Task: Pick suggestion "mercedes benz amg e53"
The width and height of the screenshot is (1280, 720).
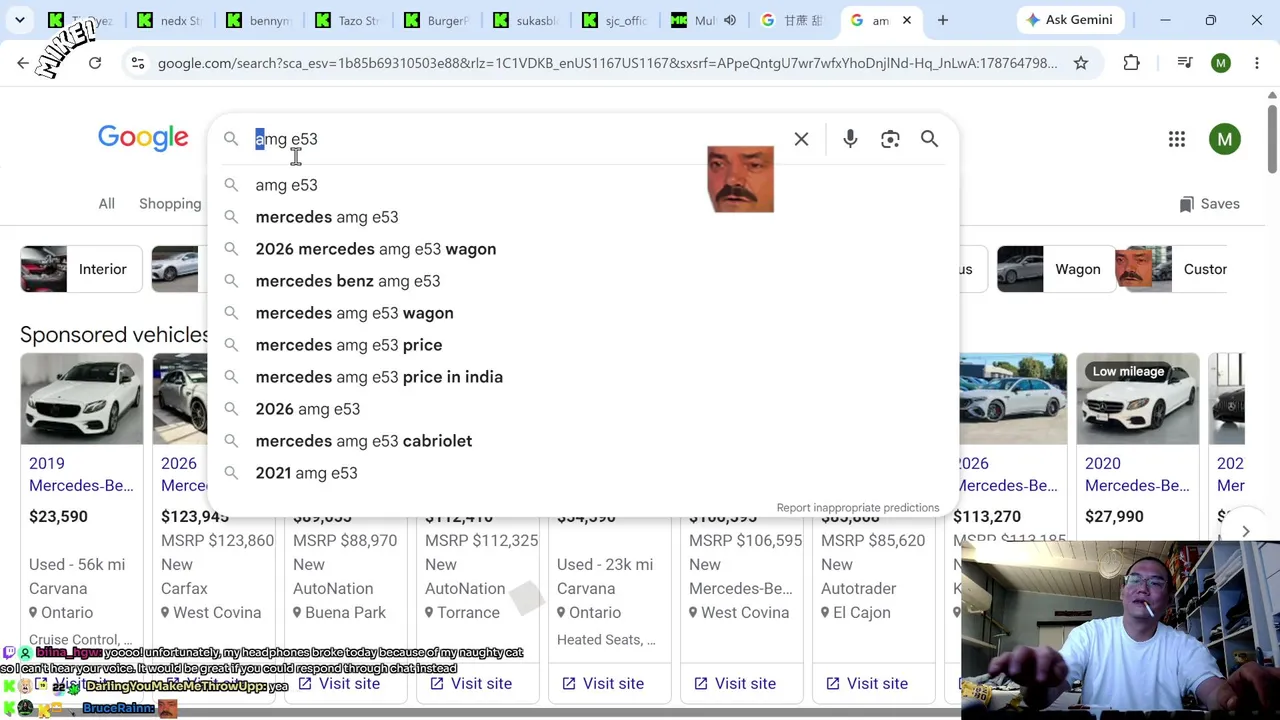Action: [583, 281]
